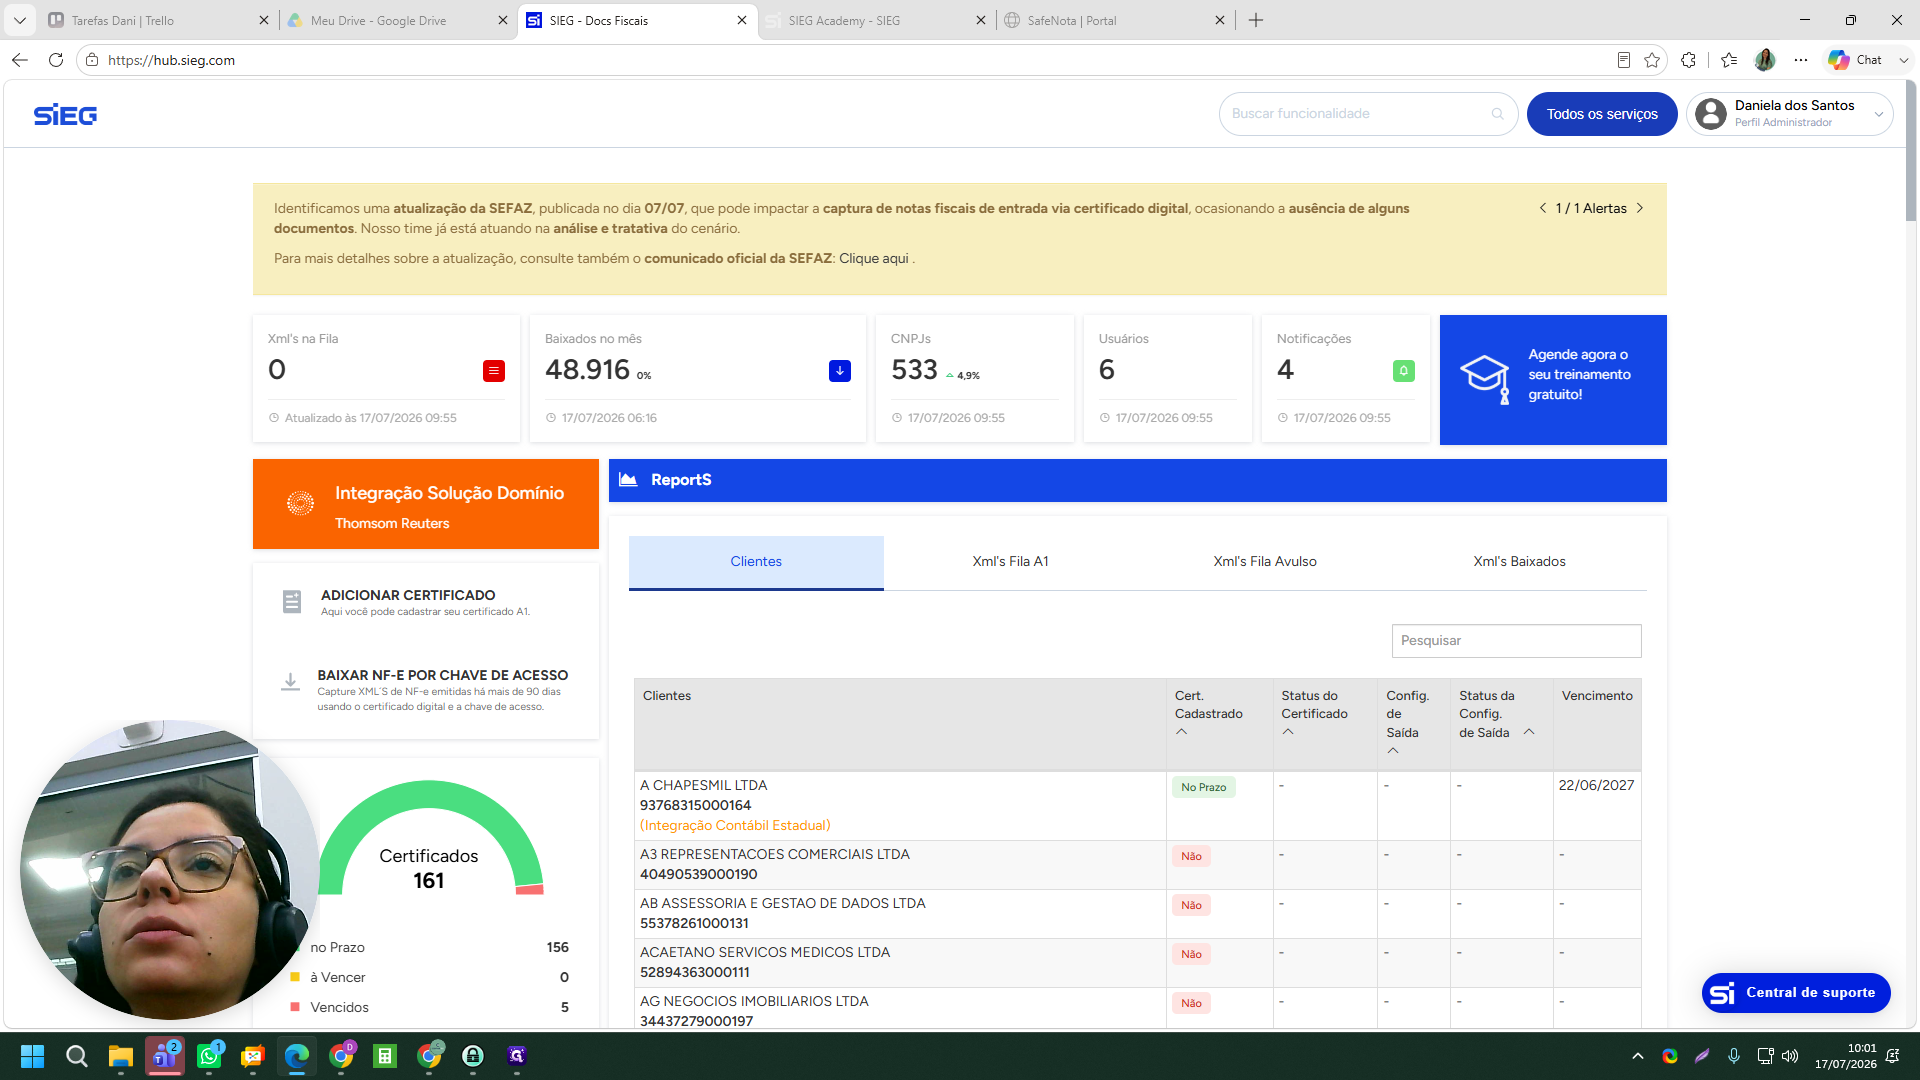
Task: Click the chart icon beside ReportS
Action: 628,480
